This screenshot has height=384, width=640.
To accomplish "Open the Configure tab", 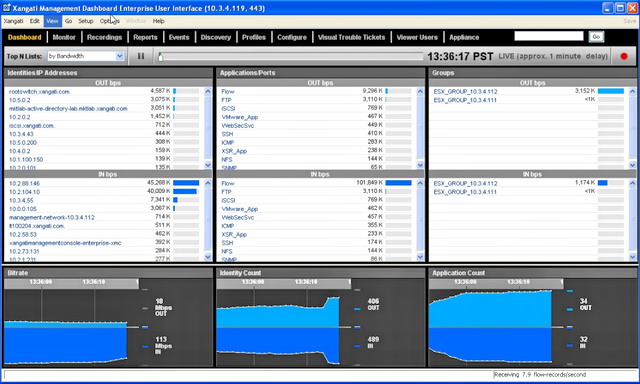I will pyautogui.click(x=292, y=37).
